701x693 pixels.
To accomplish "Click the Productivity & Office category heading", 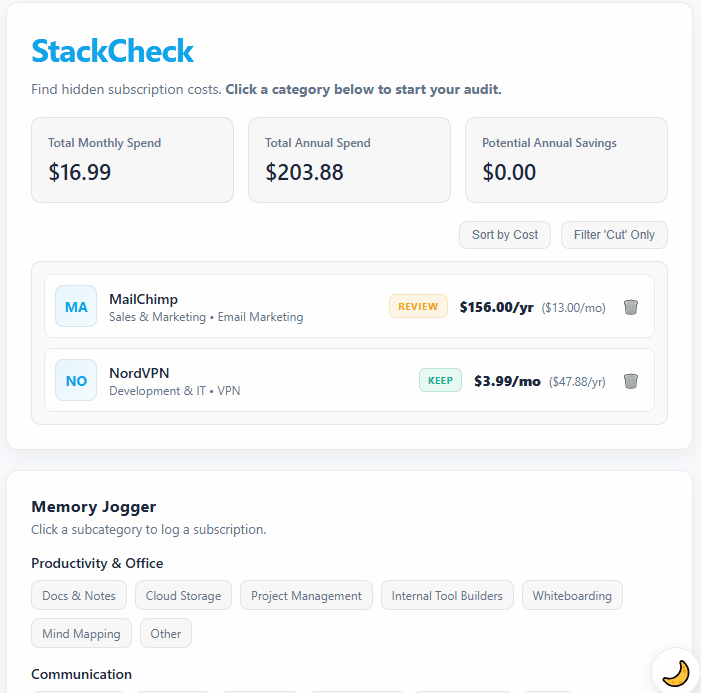I will click(x=97, y=563).
